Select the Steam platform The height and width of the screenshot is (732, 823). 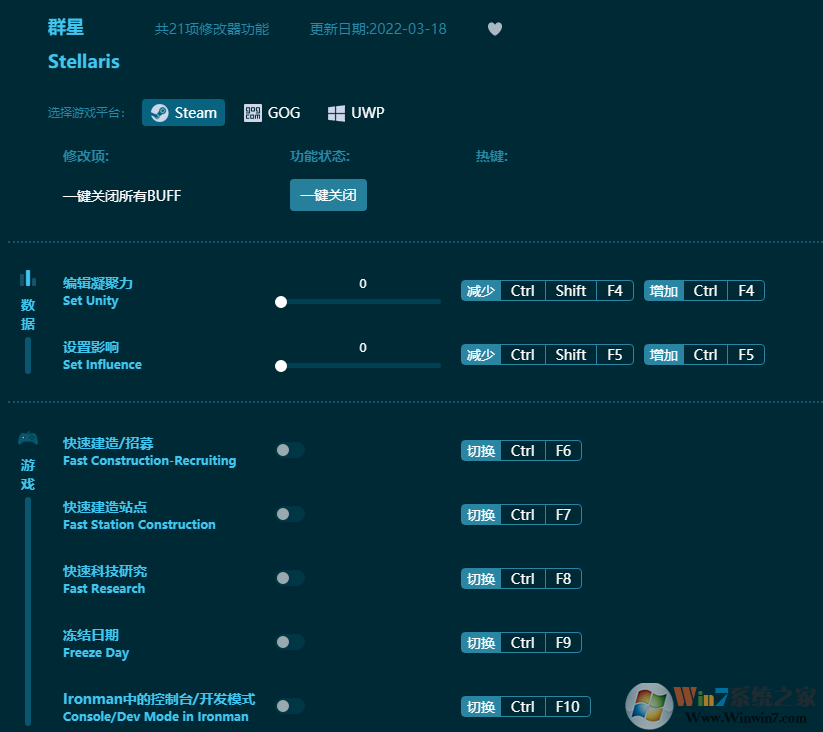[183, 112]
